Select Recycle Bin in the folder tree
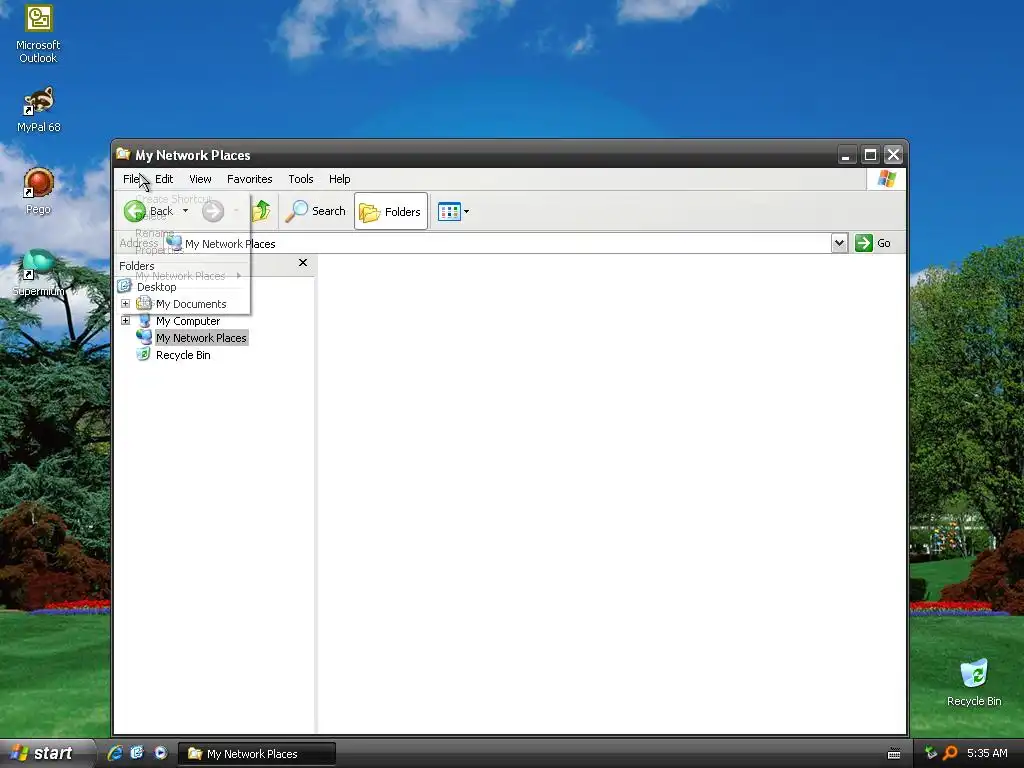Screen dimensions: 1024x768 [x=183, y=355]
